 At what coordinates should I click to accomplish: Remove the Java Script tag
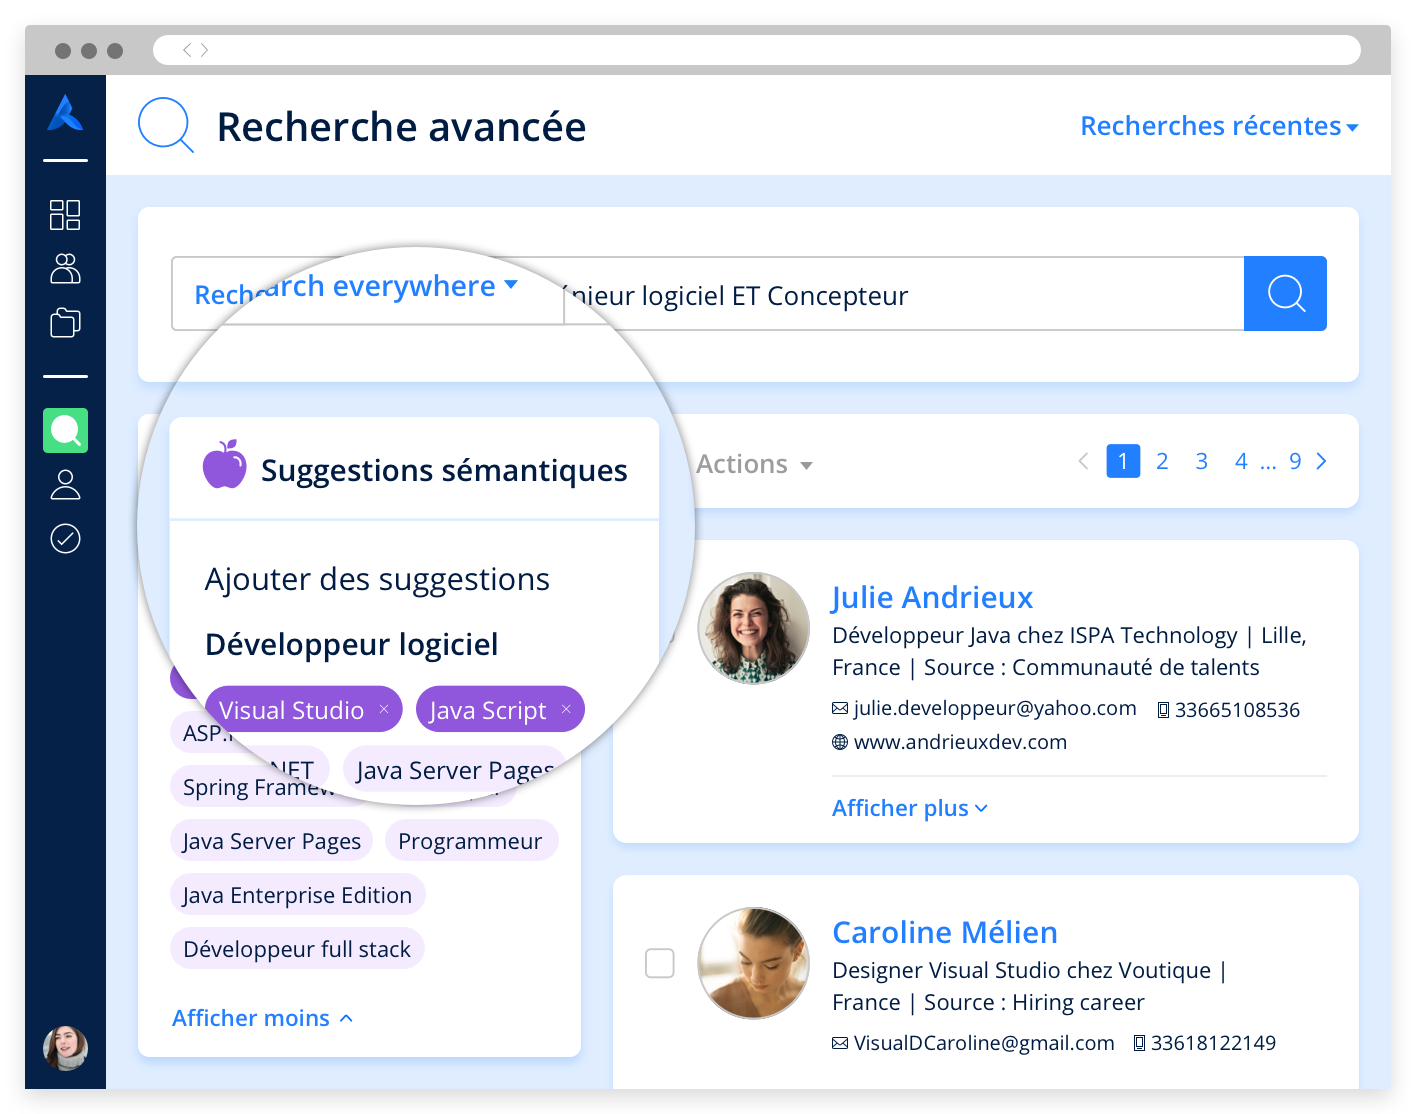566,709
